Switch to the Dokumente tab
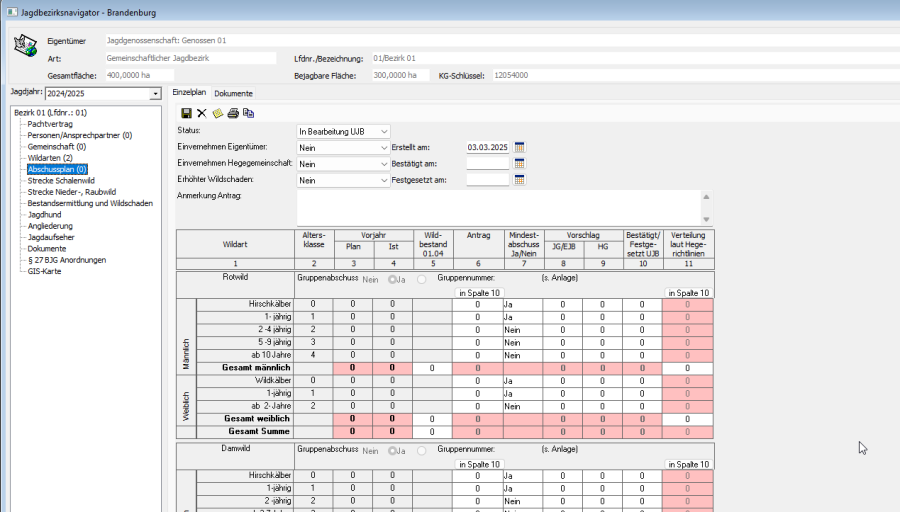Image resolution: width=900 pixels, height=512 pixels. [233, 93]
